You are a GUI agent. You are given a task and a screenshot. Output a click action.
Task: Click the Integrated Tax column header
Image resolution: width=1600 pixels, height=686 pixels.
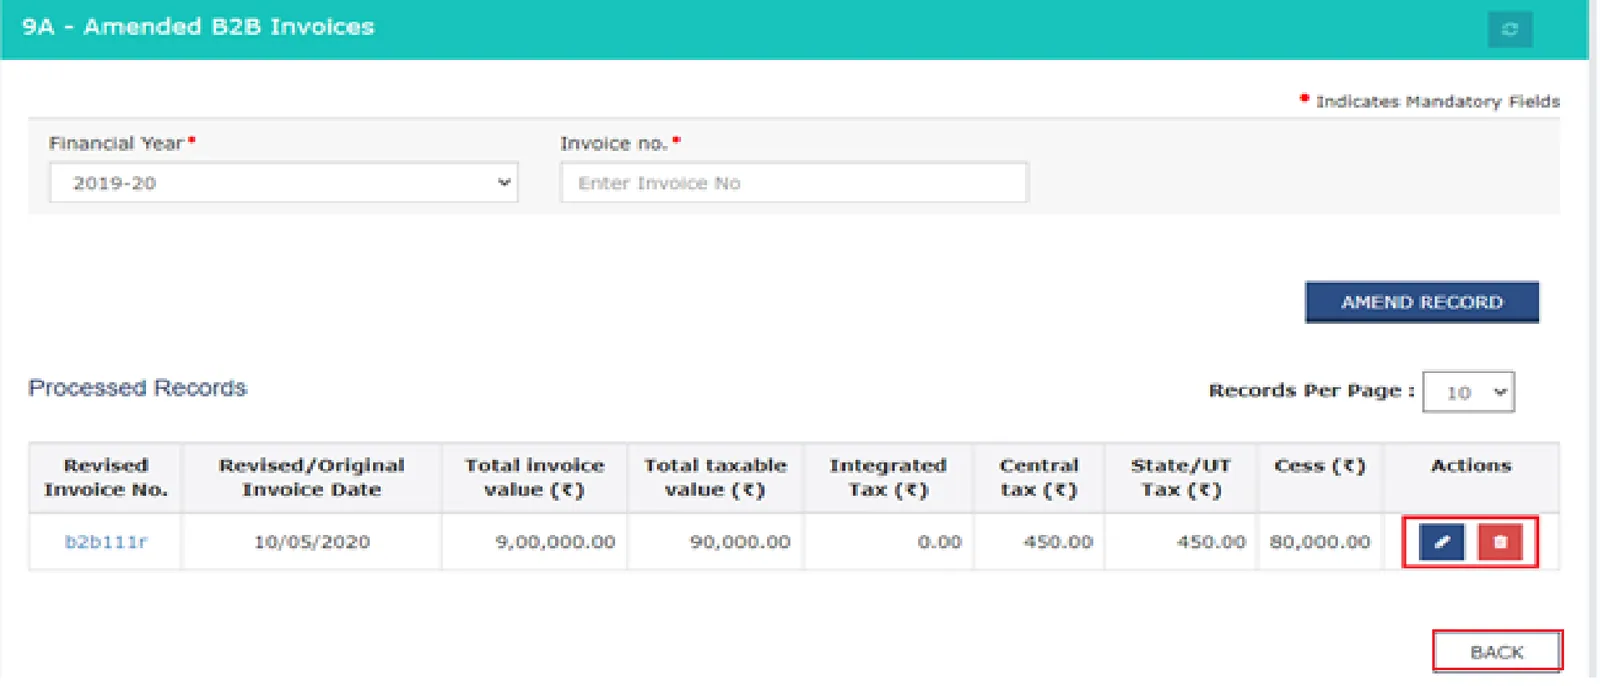tap(888, 478)
